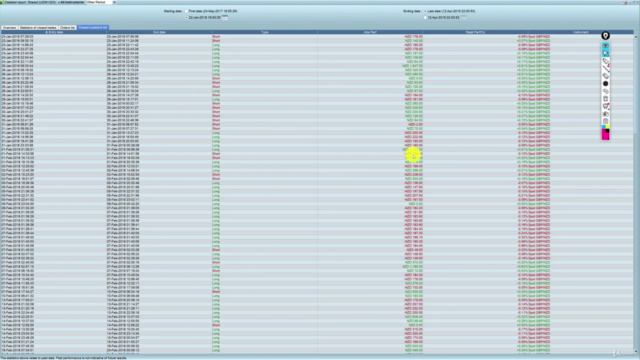Select the Closed positions list tab

93,27
